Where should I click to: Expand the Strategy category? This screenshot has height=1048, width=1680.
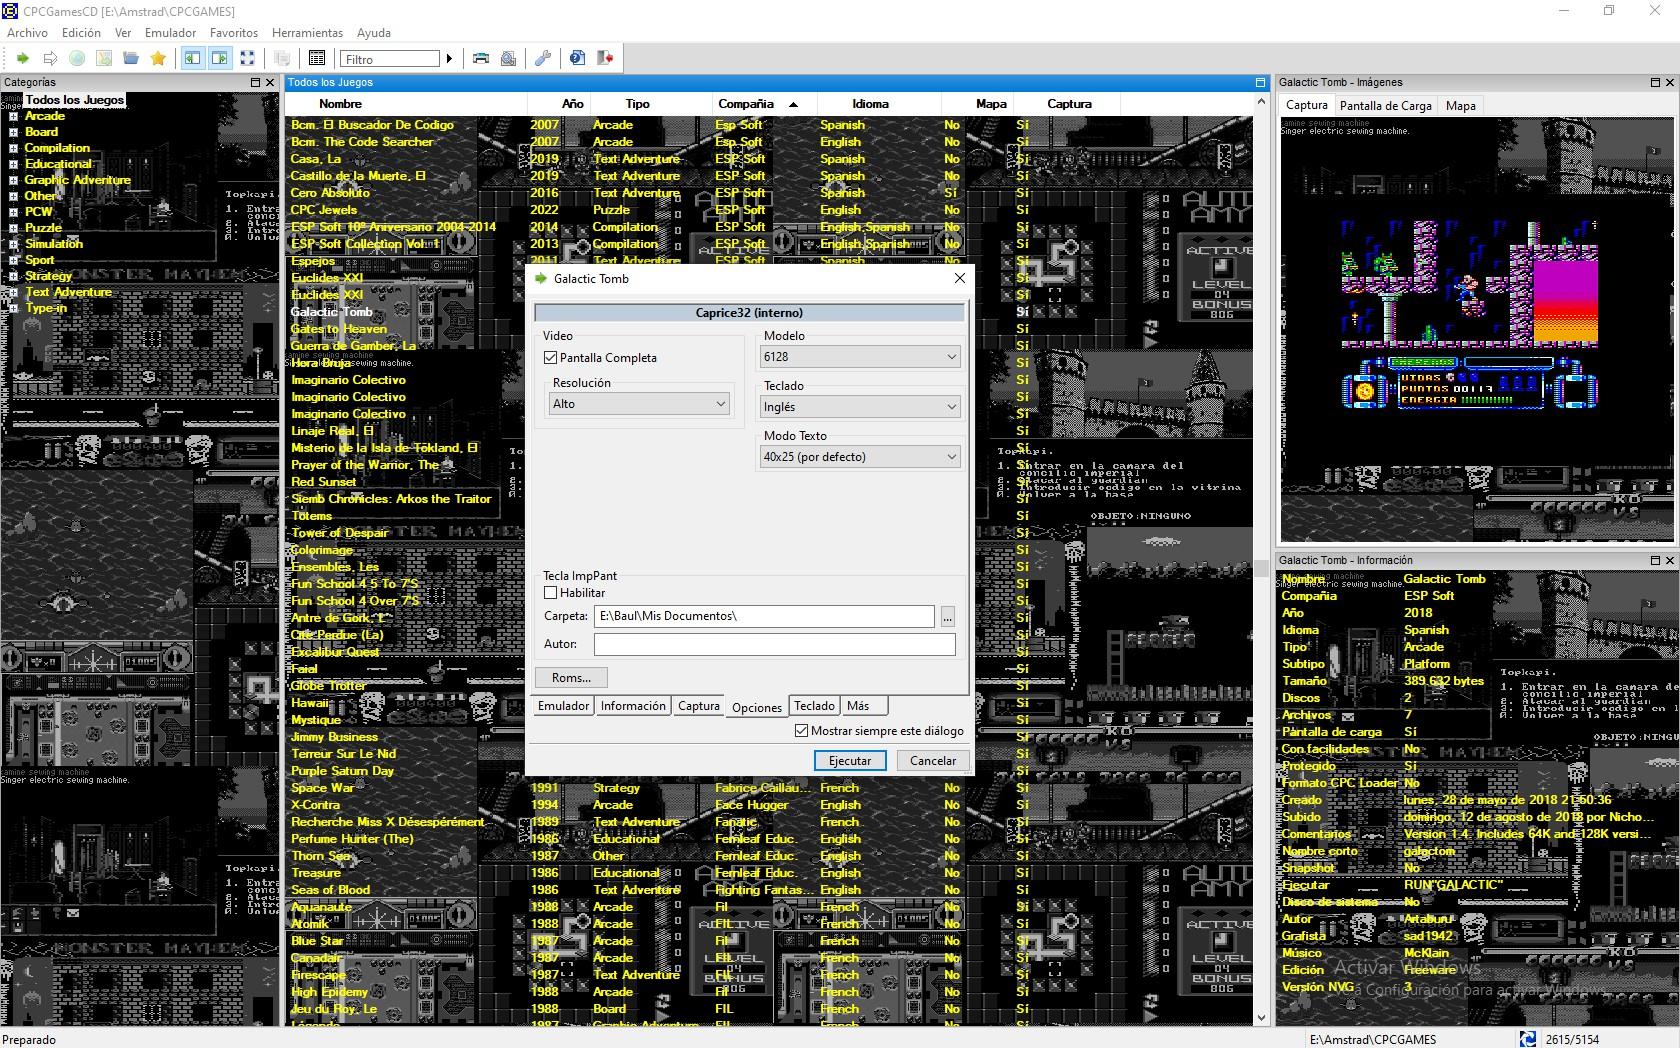13,276
